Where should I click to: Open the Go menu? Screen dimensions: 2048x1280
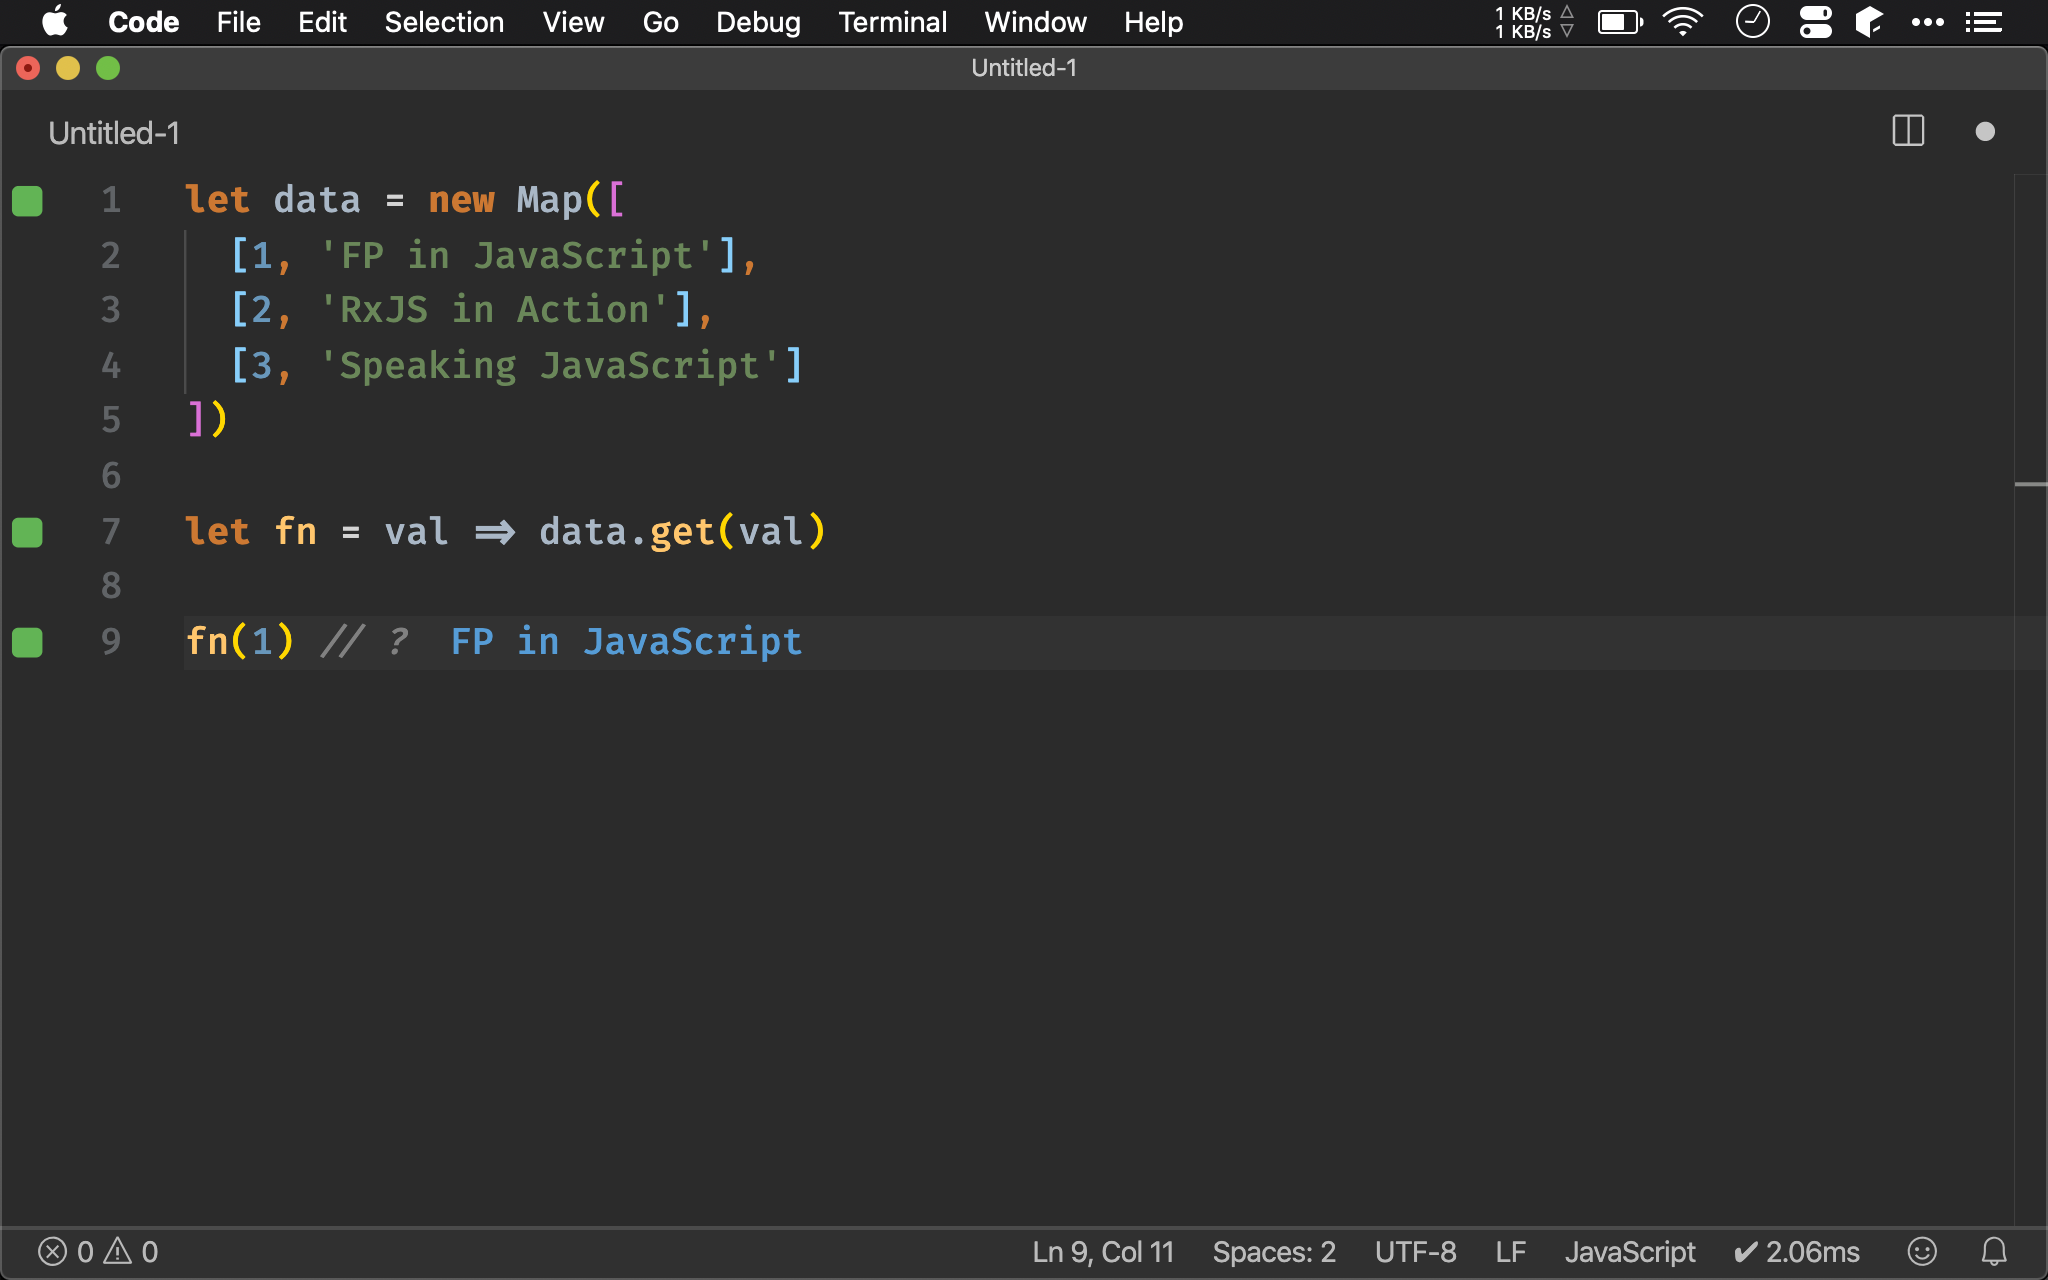[660, 22]
